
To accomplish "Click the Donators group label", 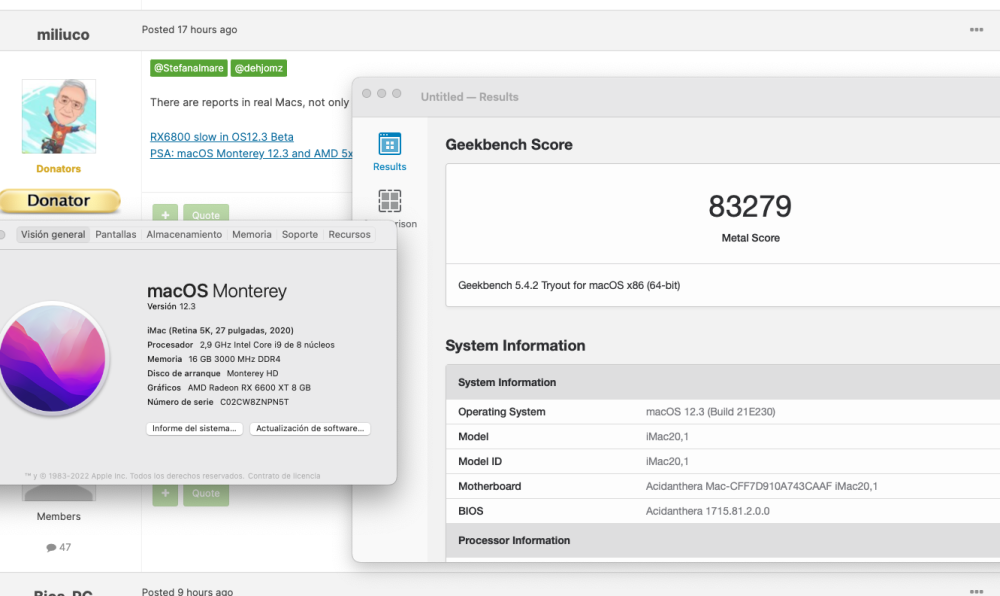I will pyautogui.click(x=59, y=169).
